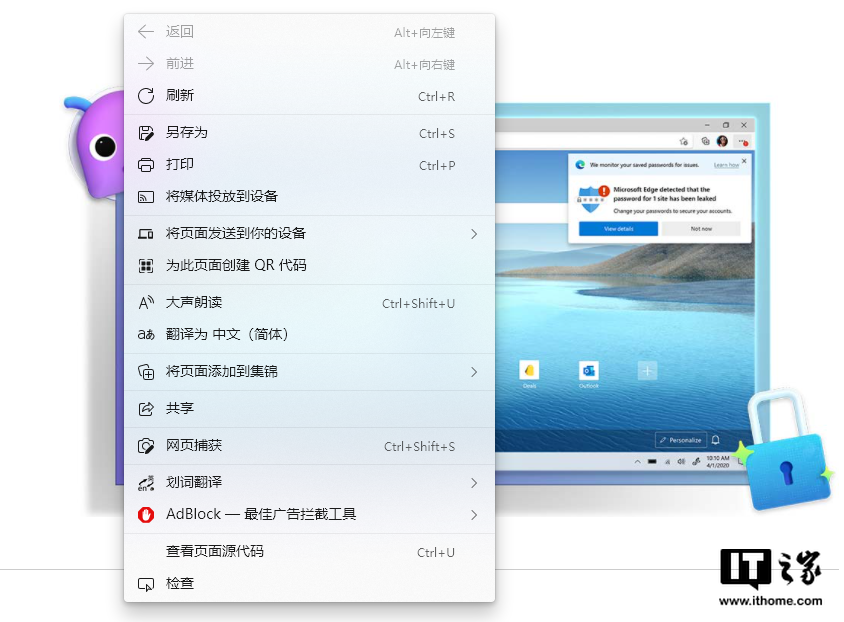Click the cast icon beside 将媒体投放到设备
The width and height of the screenshot is (844, 622).
pos(146,197)
